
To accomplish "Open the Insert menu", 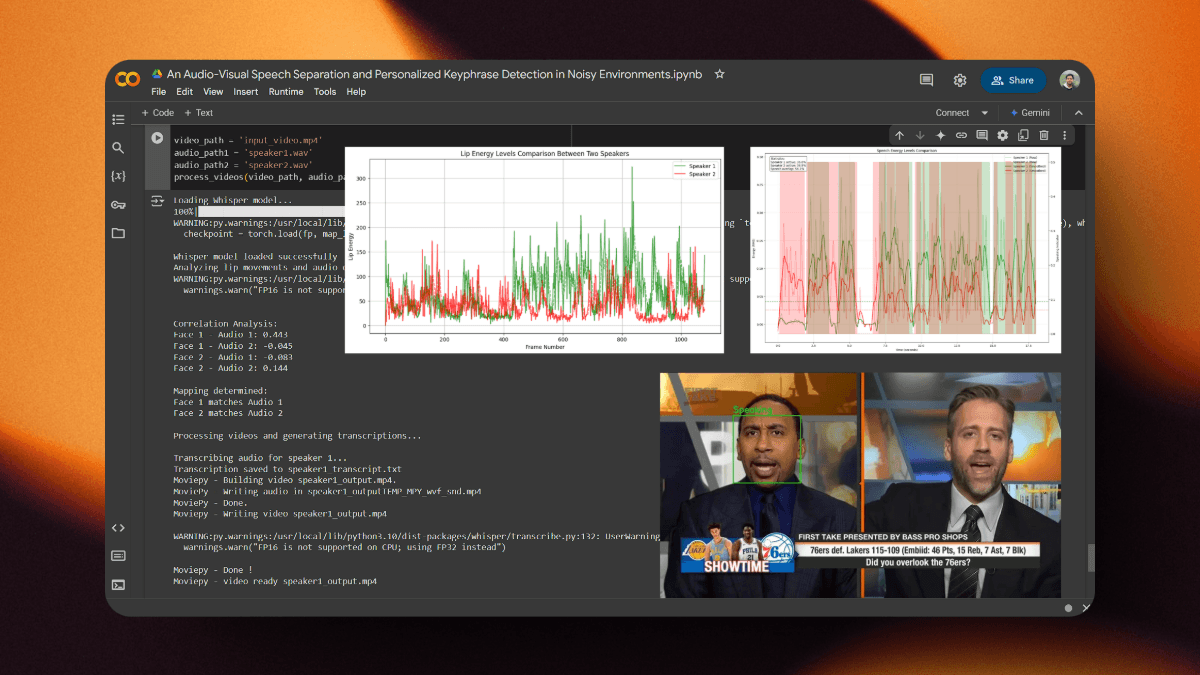I will tap(245, 92).
